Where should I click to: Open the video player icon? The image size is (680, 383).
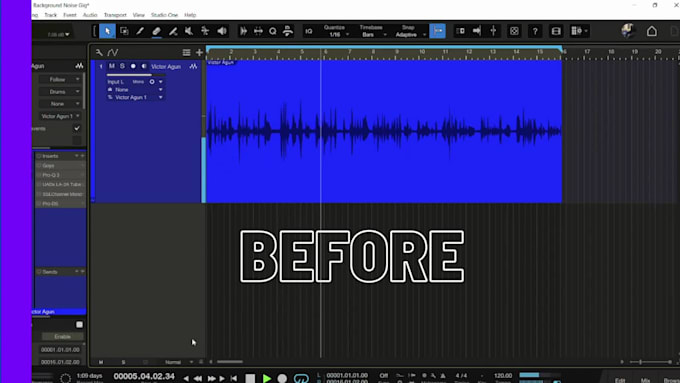pyautogui.click(x=556, y=31)
